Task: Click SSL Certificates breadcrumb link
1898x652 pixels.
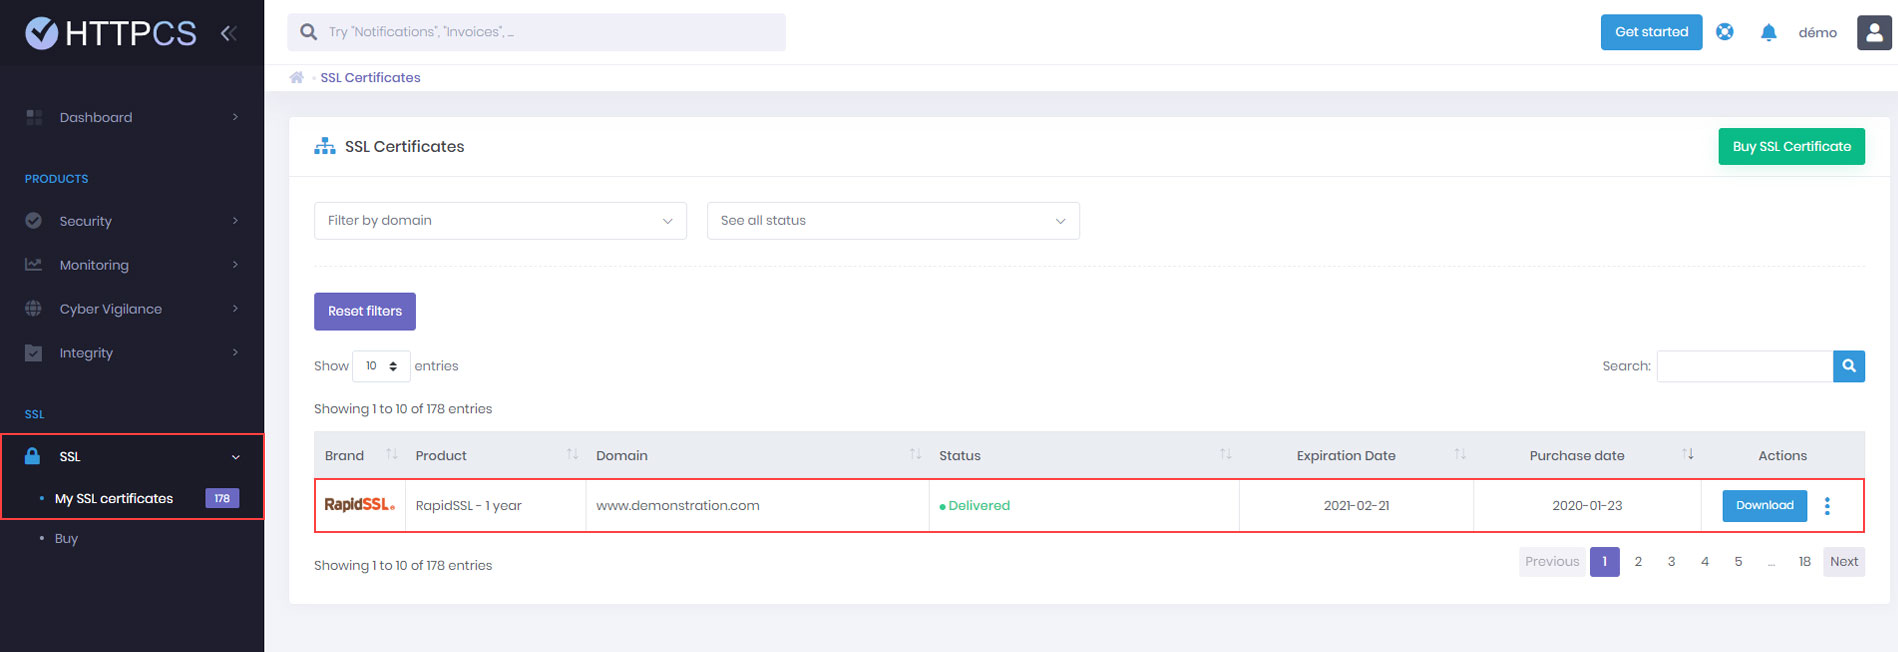Action: [370, 77]
